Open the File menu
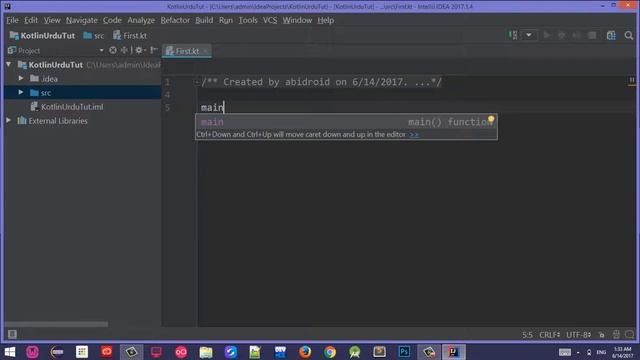 click(x=12, y=20)
